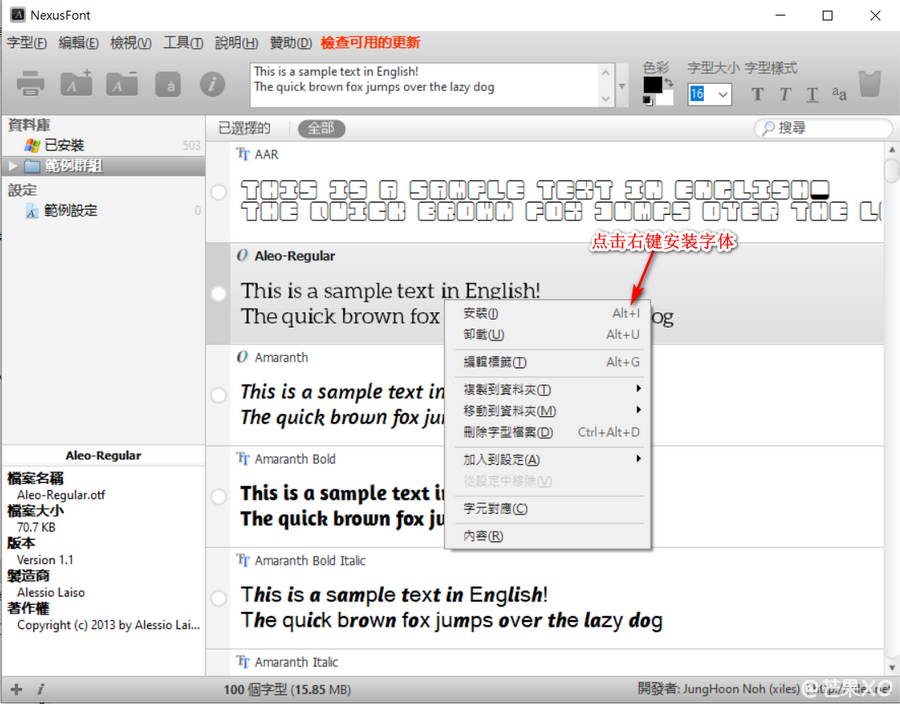Screen dimensions: 900x704
Task: Open the sample text history dropdown
Action: pyautogui.click(x=622, y=86)
